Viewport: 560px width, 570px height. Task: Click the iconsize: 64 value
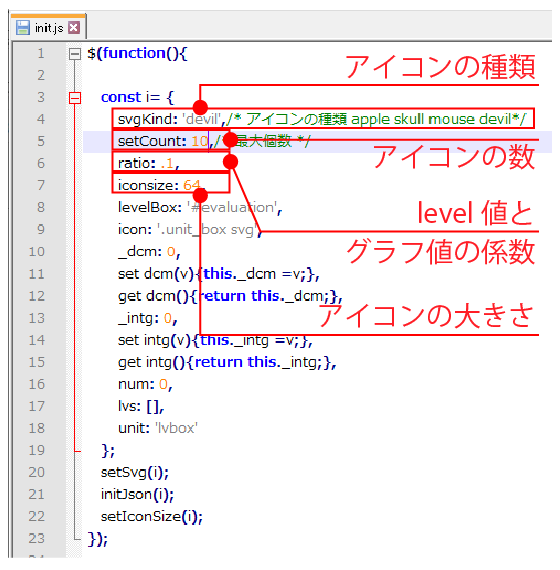click(x=192, y=185)
